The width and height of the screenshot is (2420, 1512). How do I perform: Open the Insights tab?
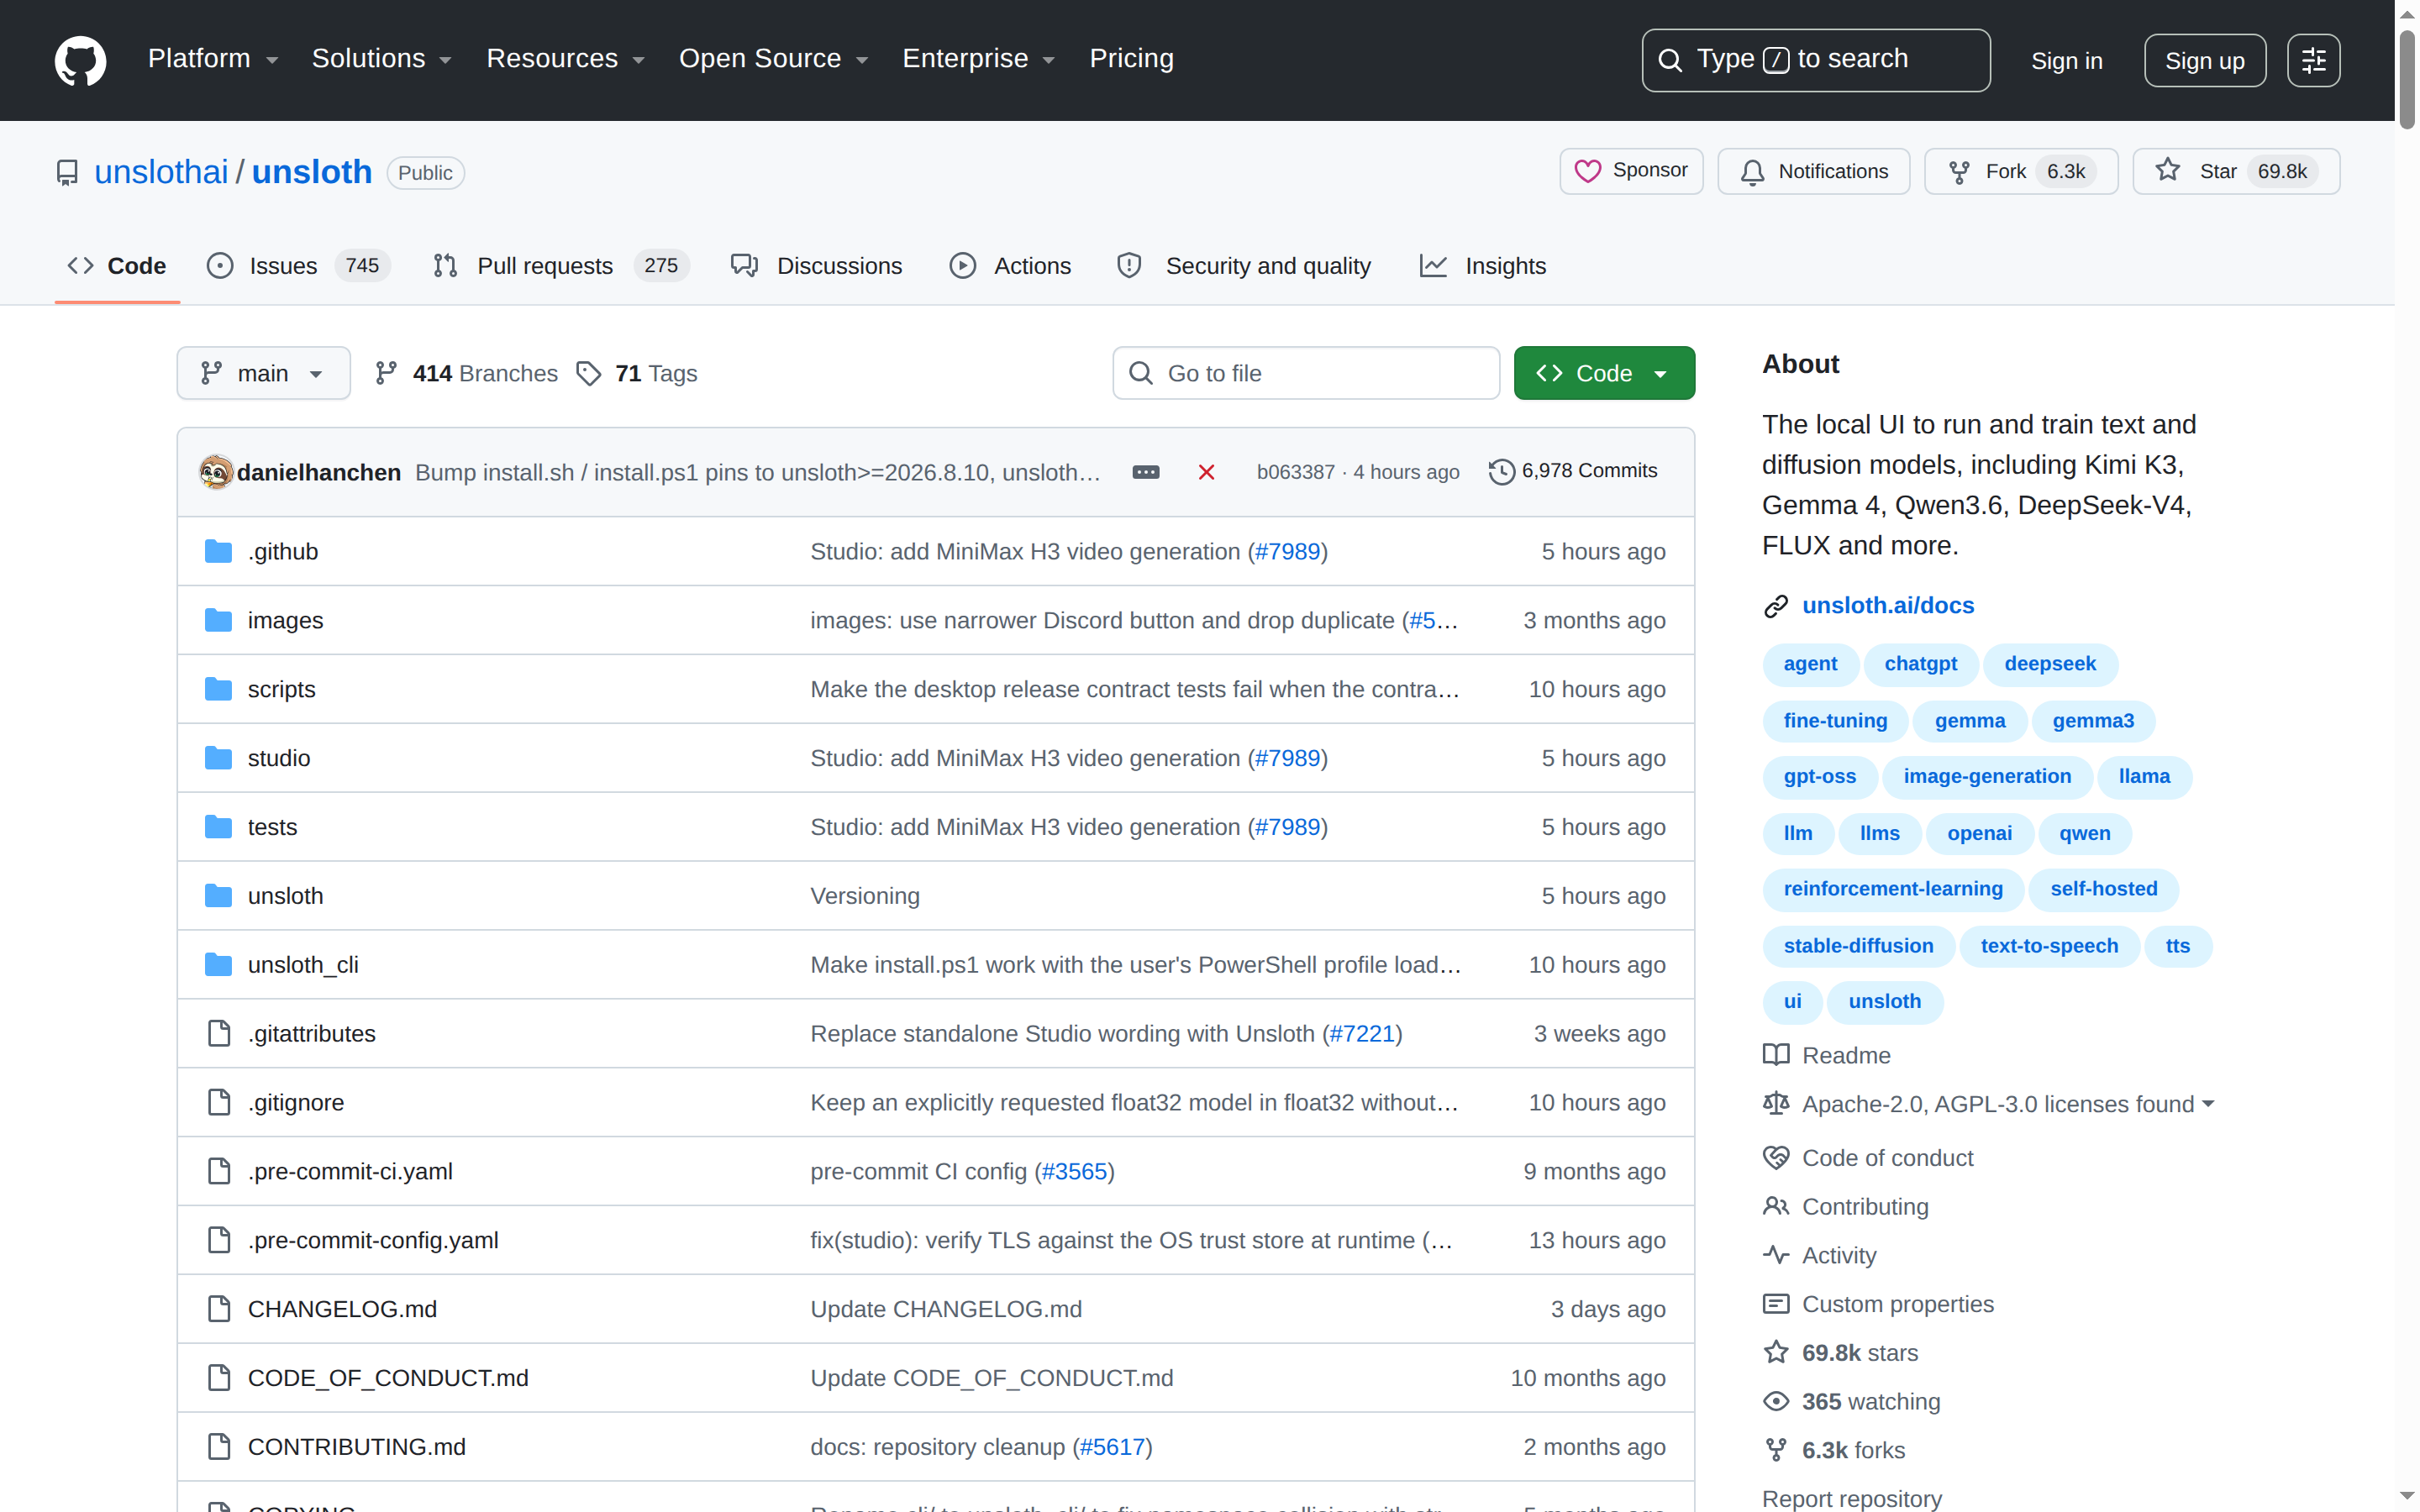point(1483,266)
